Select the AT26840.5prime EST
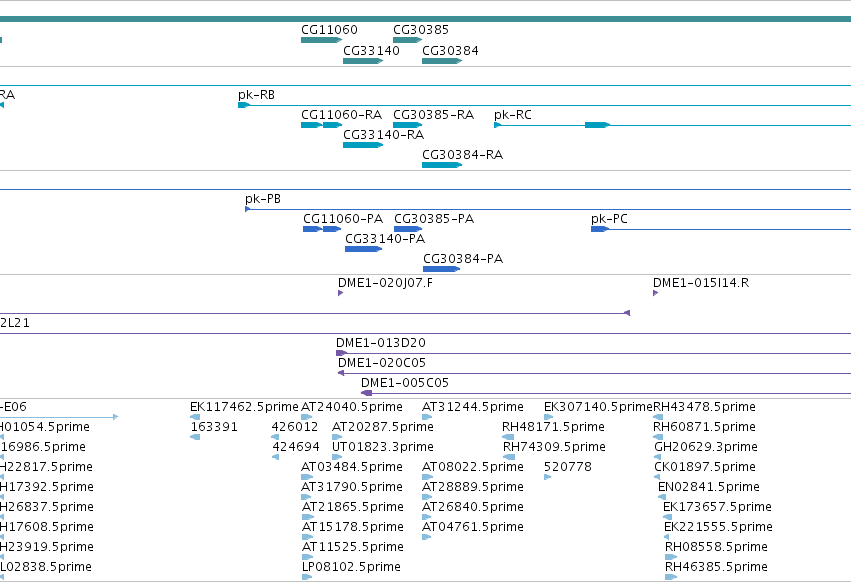The height and width of the screenshot is (582, 851). point(427,517)
